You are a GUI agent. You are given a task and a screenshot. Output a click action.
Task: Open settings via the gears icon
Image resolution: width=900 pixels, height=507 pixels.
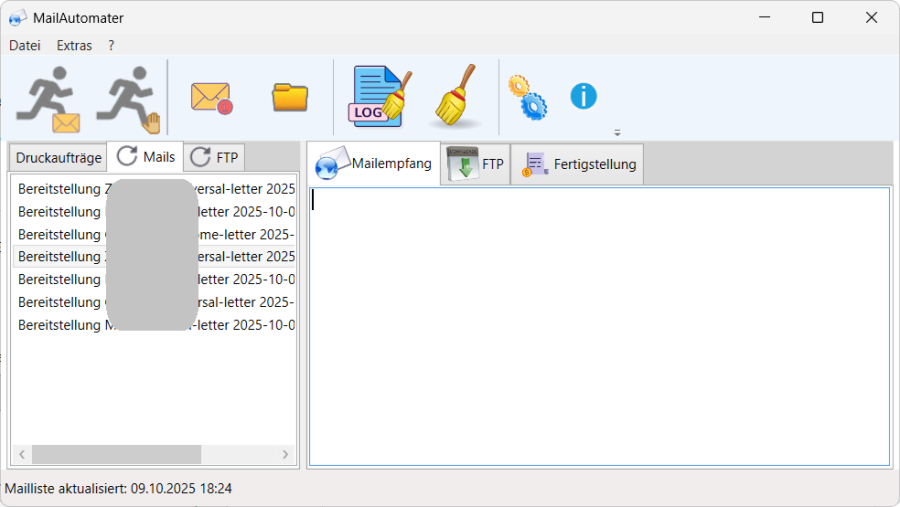527,97
